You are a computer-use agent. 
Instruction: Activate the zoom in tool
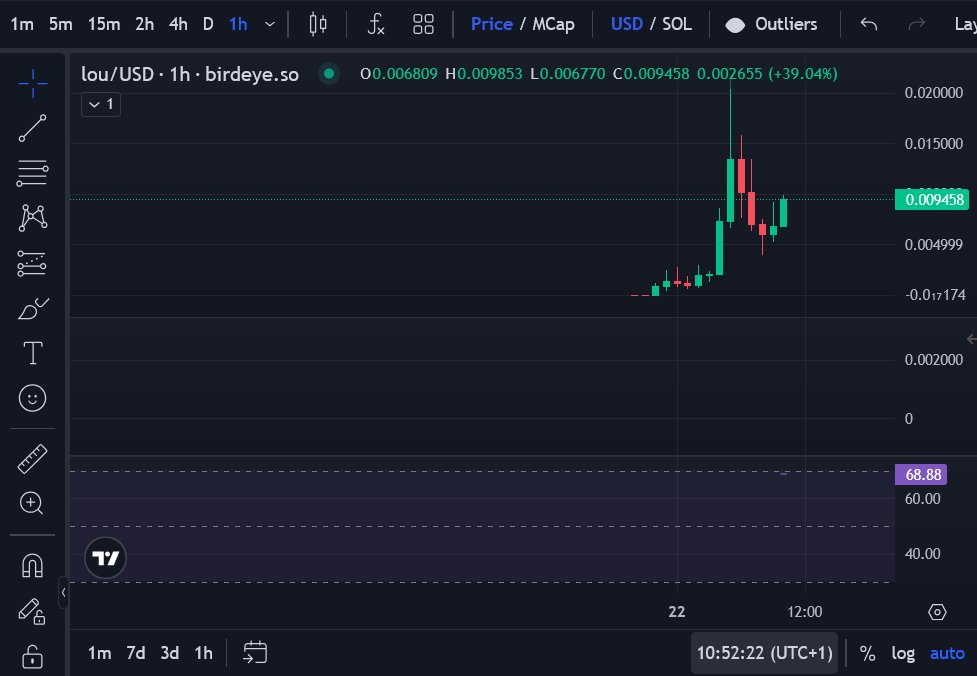tap(32, 503)
